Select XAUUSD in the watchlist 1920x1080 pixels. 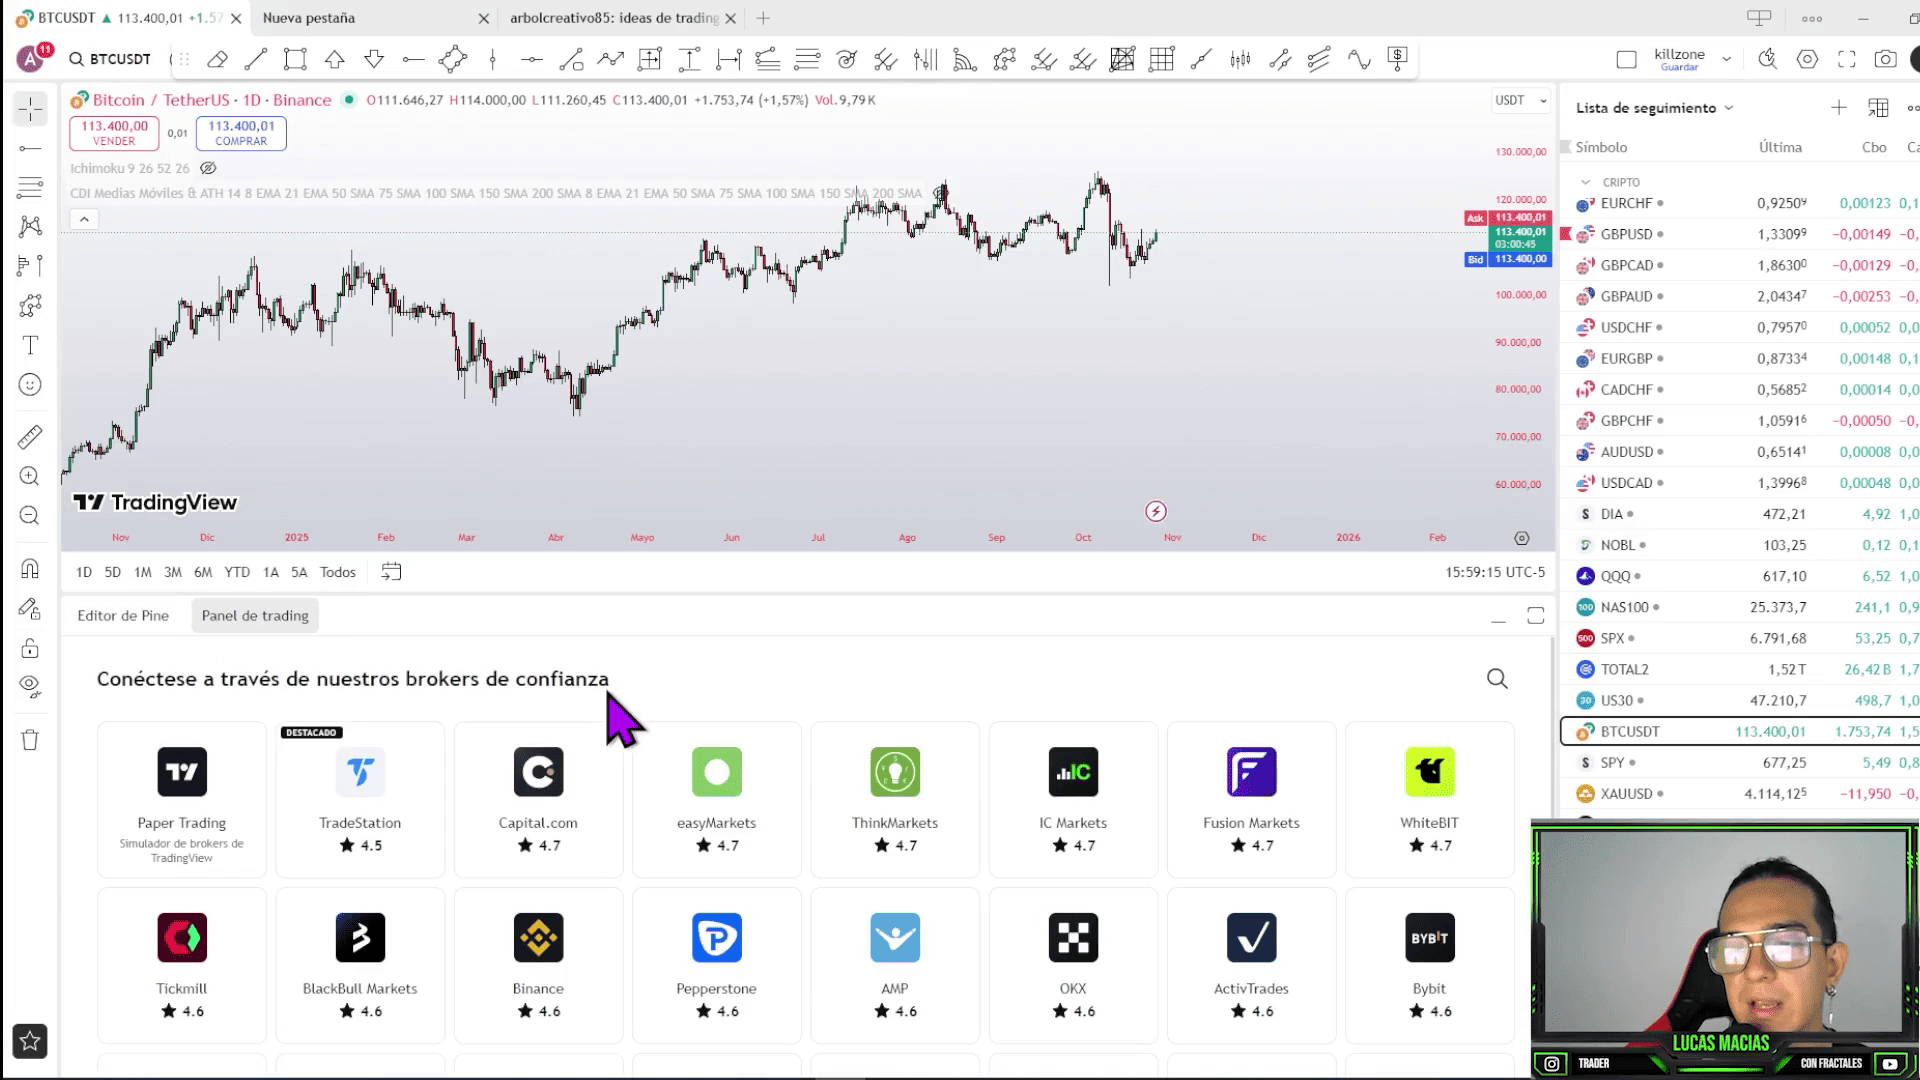[x=1626, y=794]
